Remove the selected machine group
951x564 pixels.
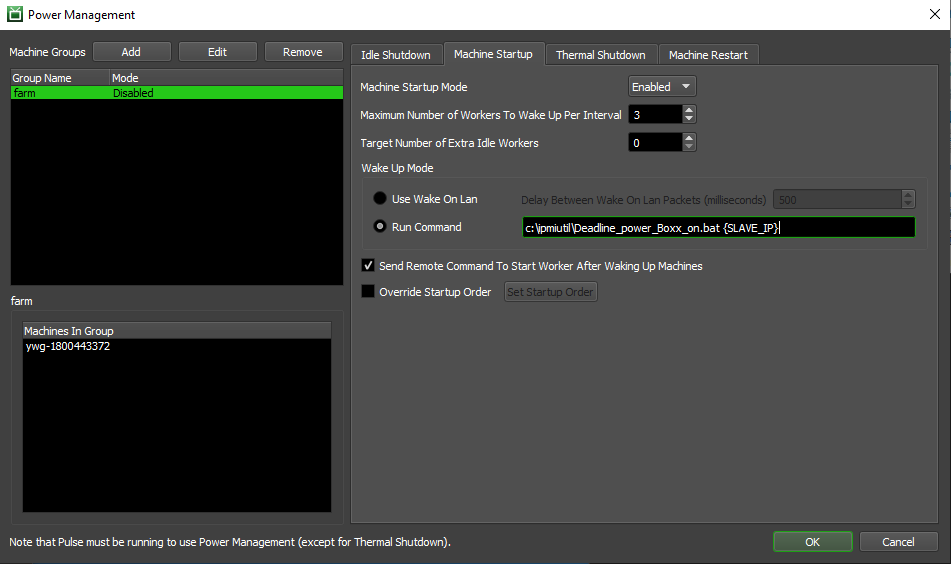pos(302,52)
